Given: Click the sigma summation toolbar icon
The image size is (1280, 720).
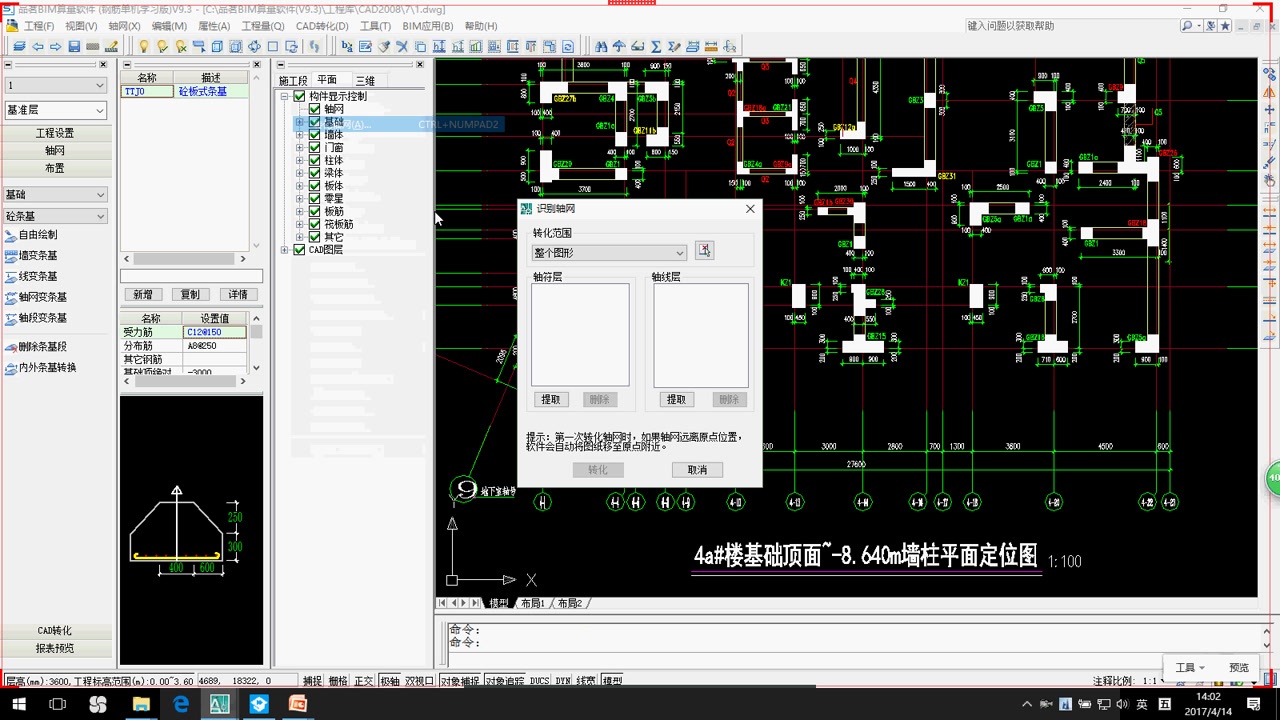Looking at the screenshot, I should (x=656, y=46).
